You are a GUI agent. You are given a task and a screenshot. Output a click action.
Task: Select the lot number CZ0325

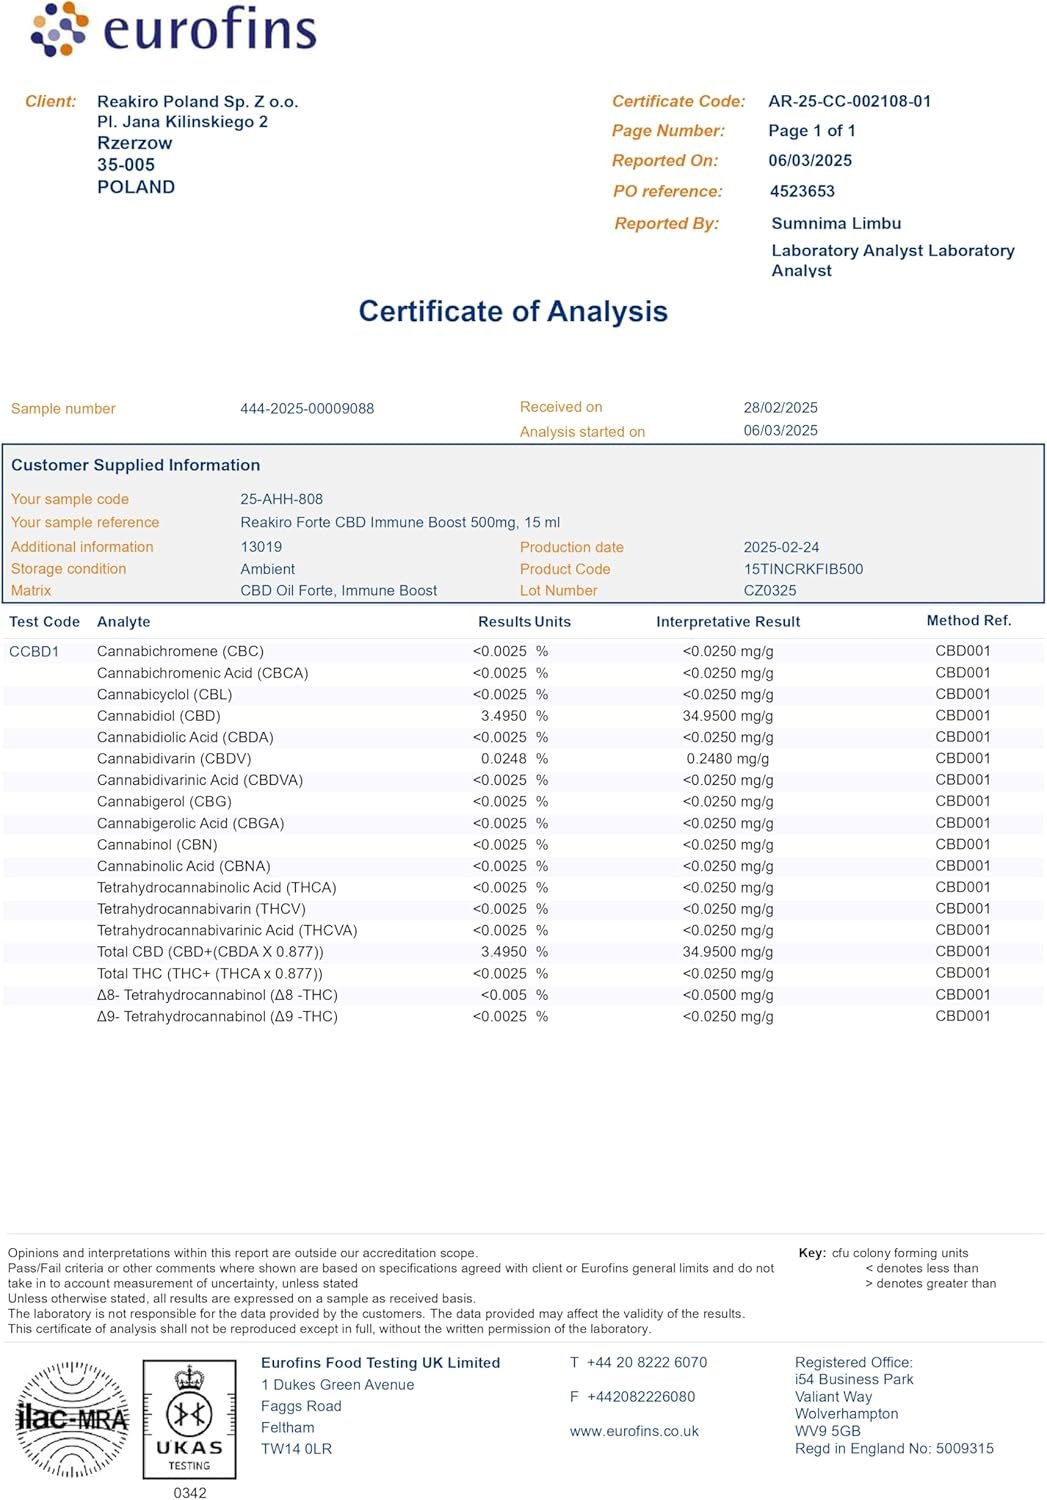pos(770,591)
